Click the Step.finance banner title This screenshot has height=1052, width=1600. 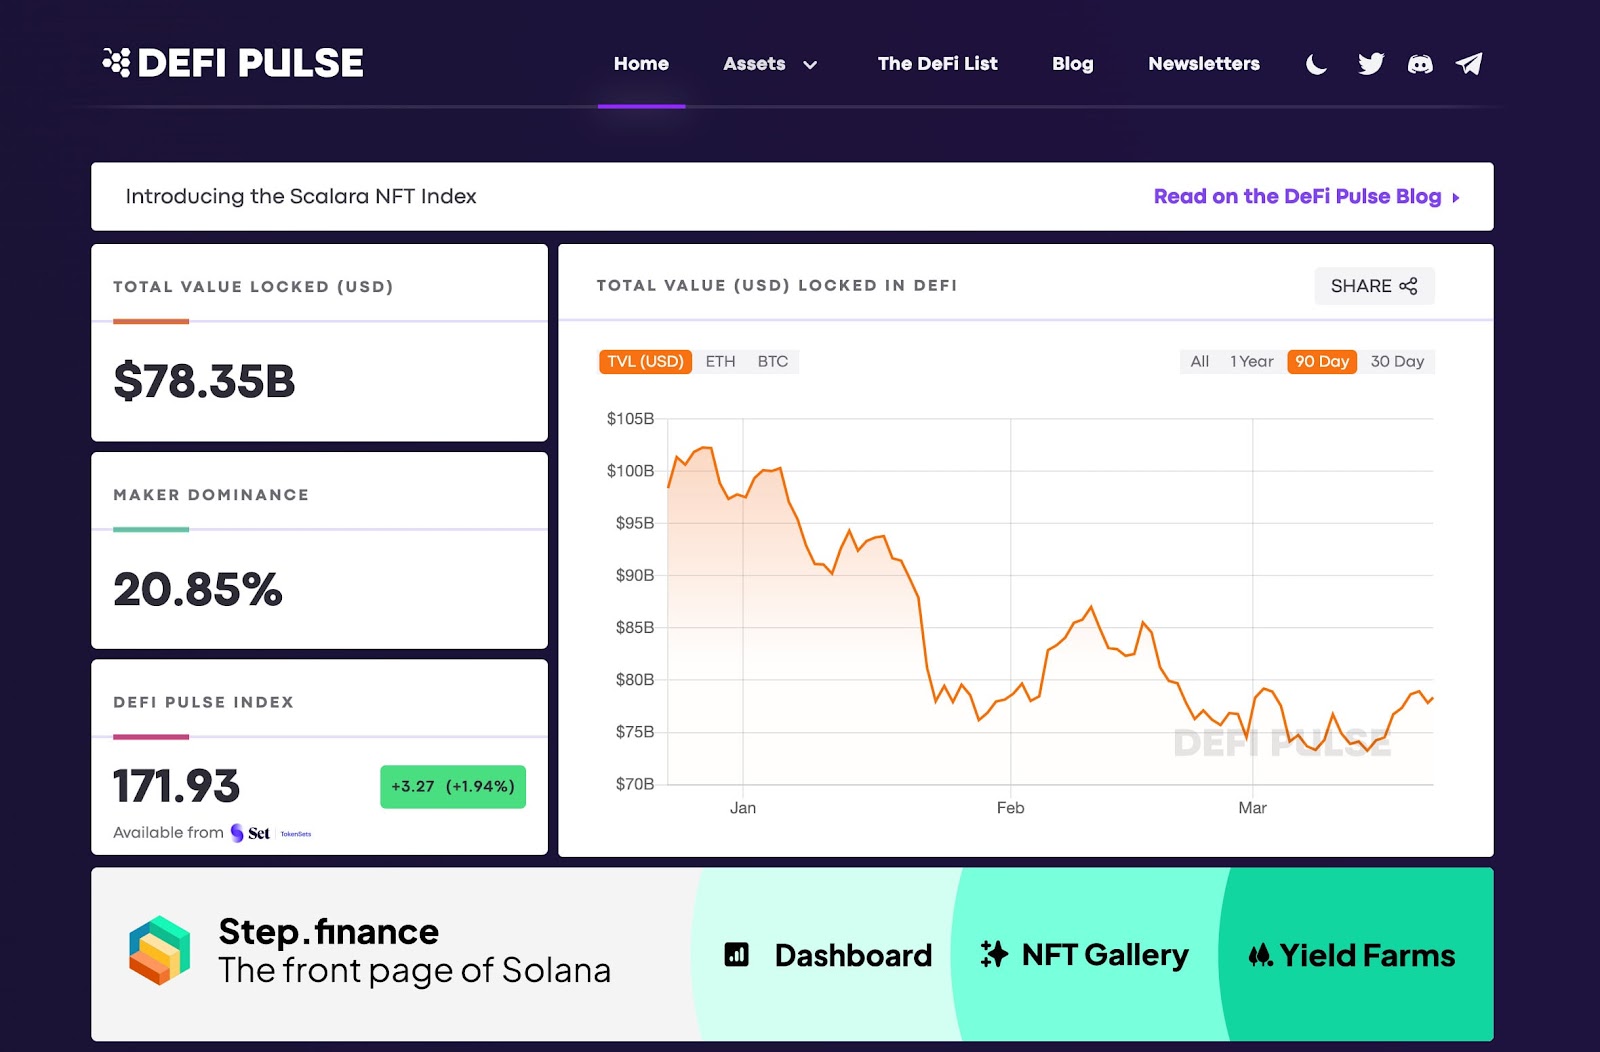pyautogui.click(x=328, y=932)
